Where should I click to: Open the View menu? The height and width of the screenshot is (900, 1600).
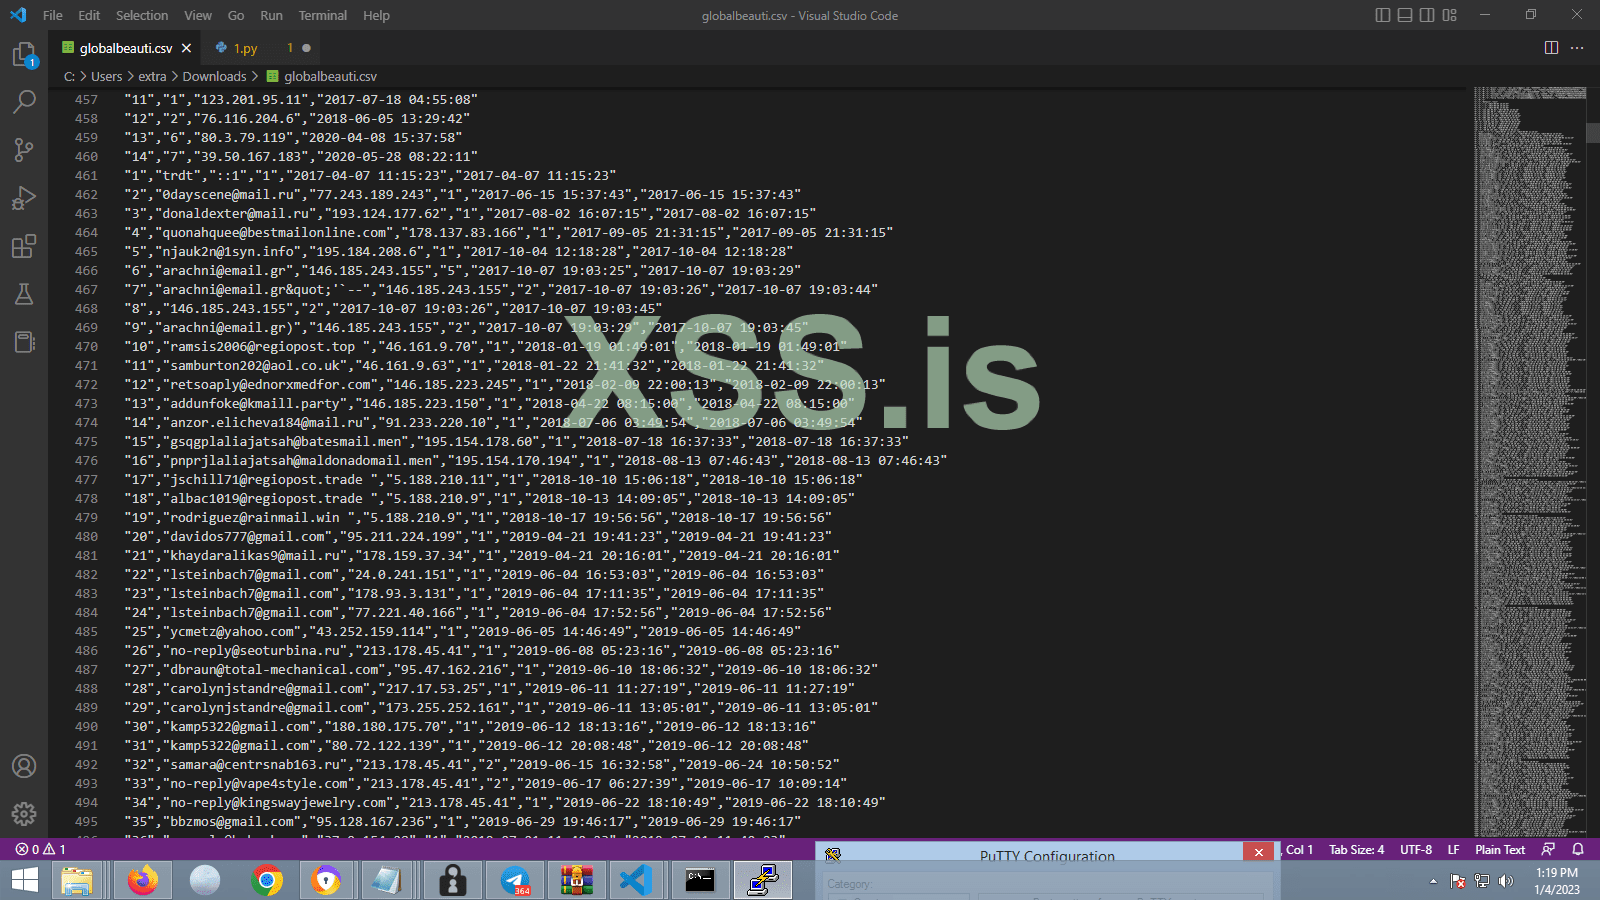click(x=198, y=15)
